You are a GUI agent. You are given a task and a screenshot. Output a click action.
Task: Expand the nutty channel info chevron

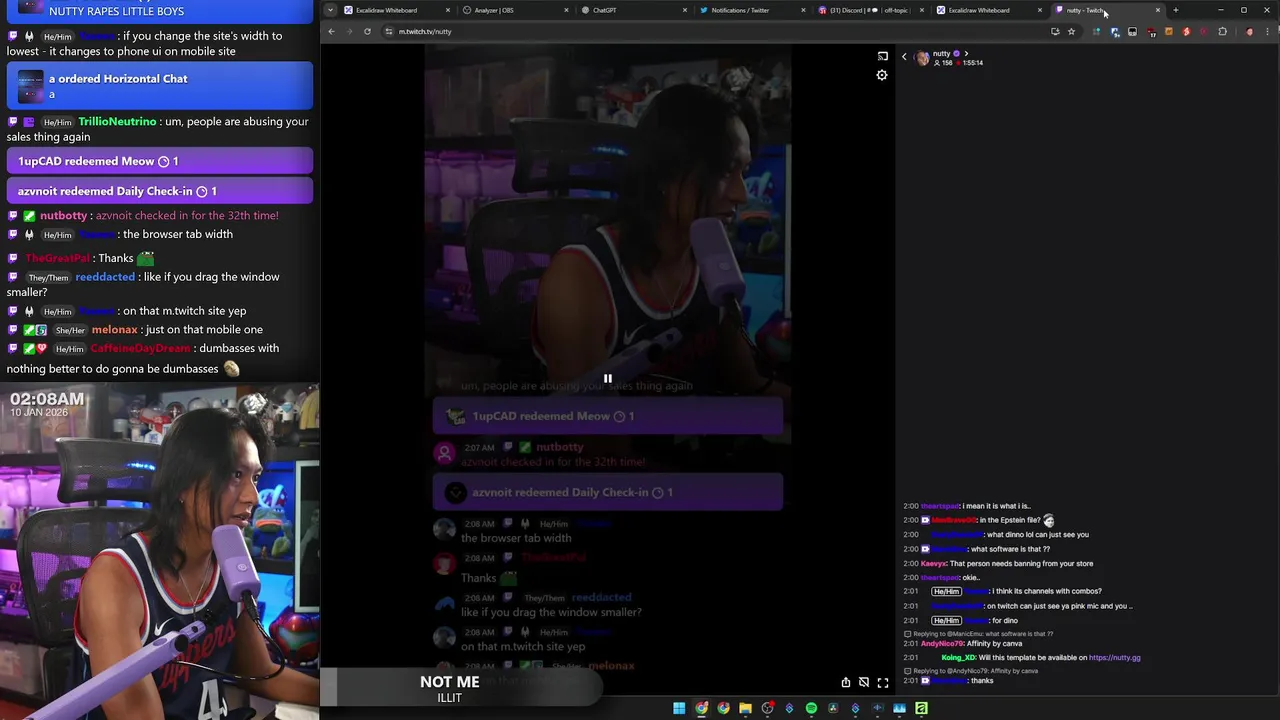coord(966,54)
